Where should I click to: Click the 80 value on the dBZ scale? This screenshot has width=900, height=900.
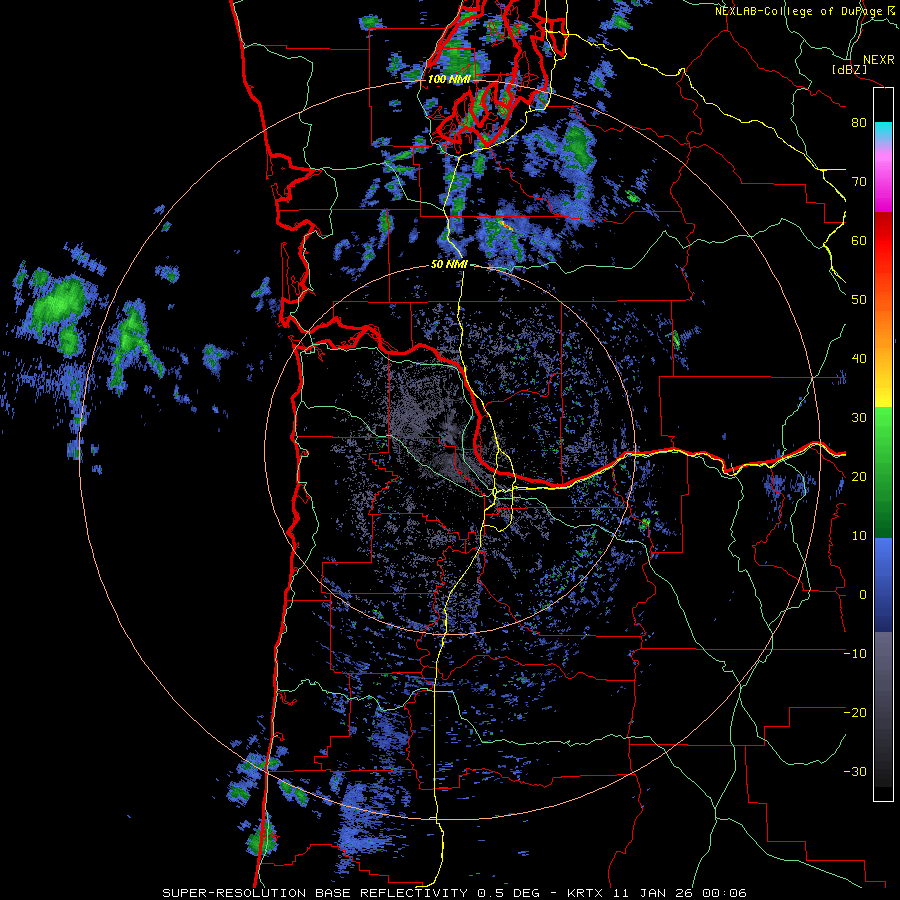[859, 123]
